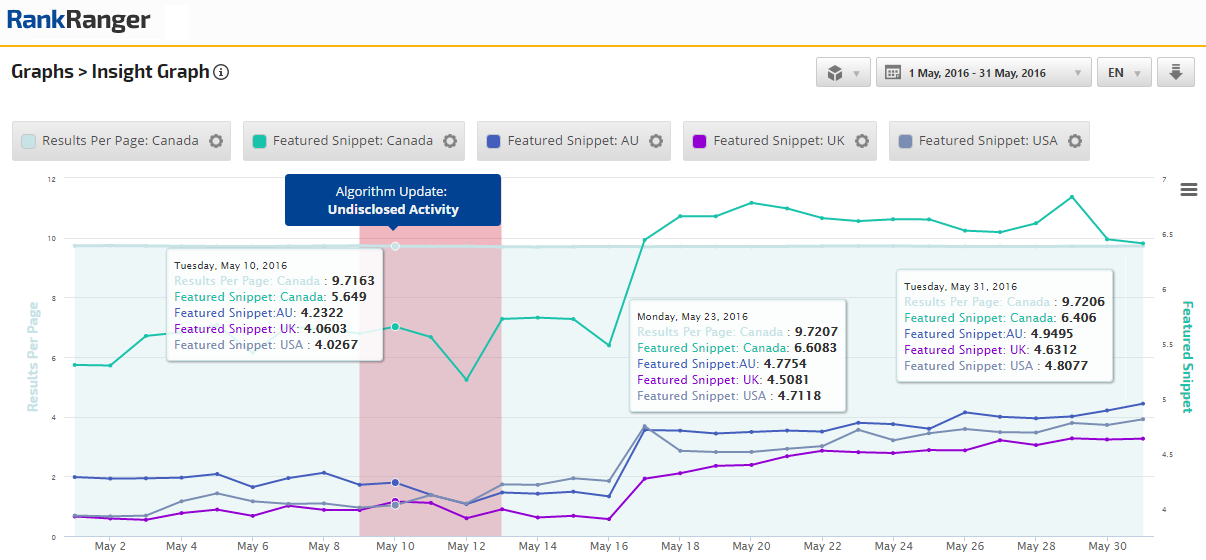Click gear icon on Featured Snippet: UK

tap(862, 141)
